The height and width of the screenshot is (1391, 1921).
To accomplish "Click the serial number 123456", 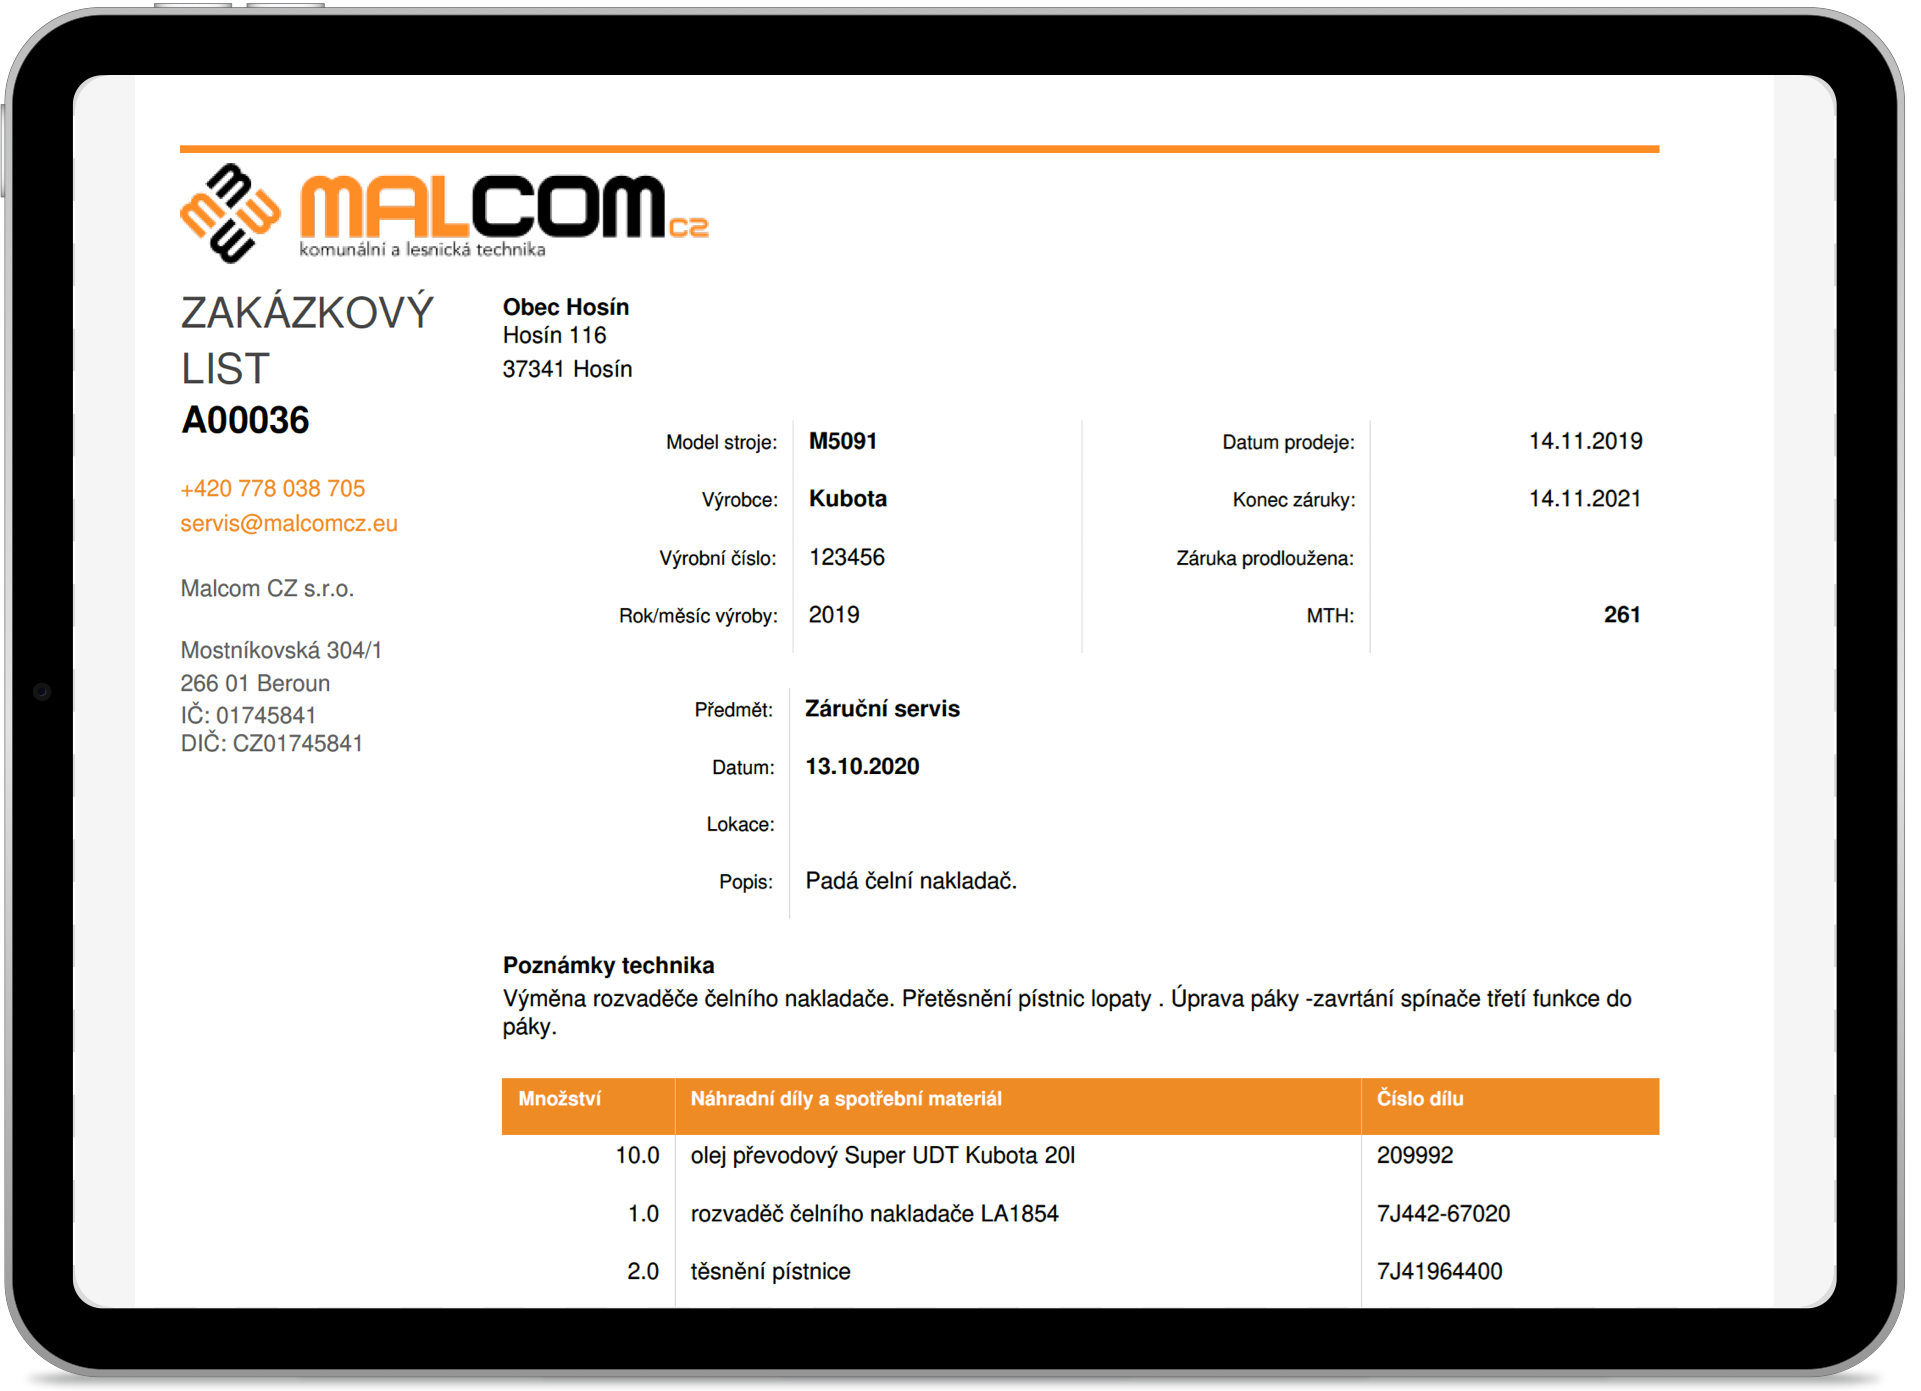I will (846, 557).
